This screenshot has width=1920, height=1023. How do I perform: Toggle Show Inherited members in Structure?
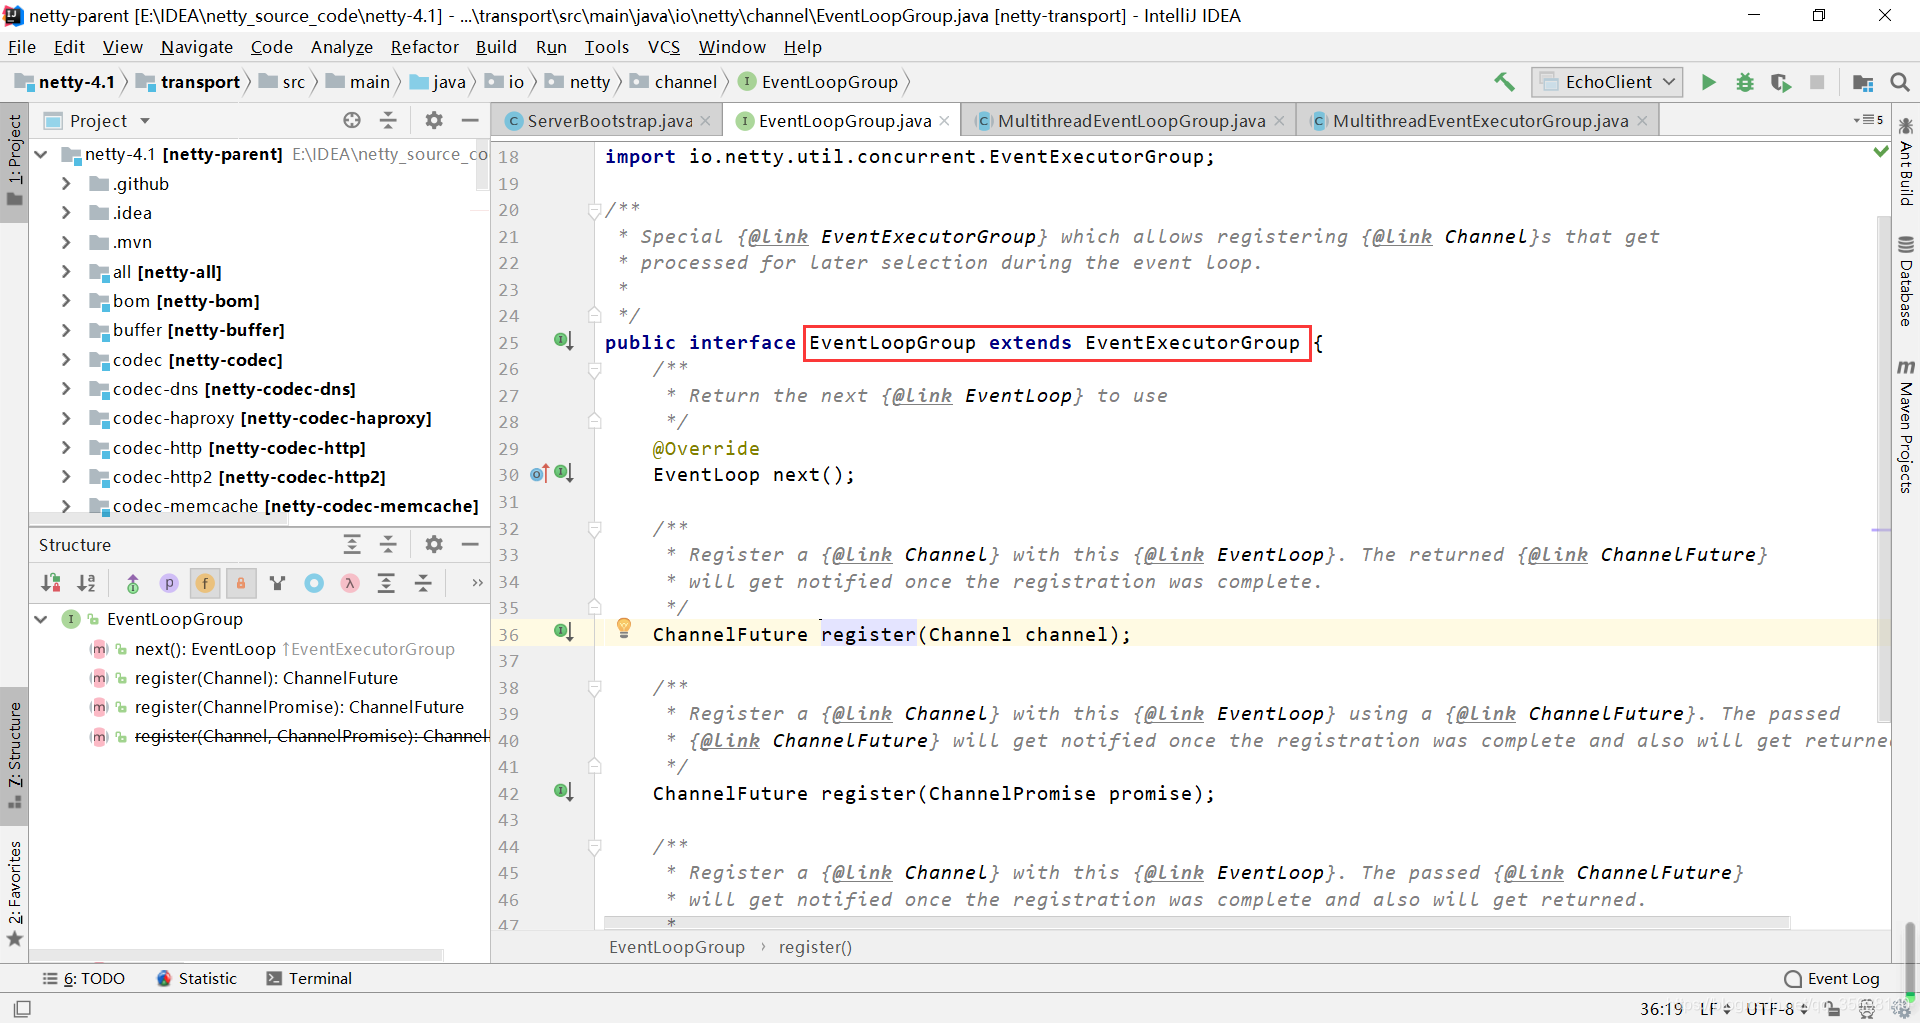[133, 583]
